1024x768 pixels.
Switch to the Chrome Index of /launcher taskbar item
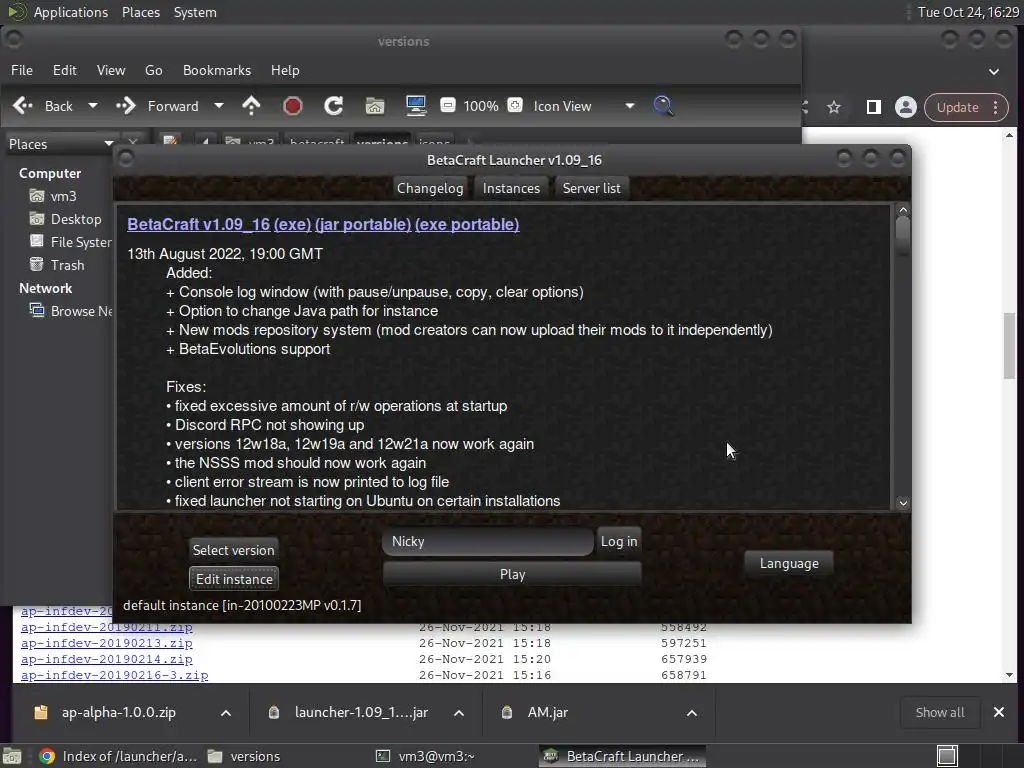(118, 756)
